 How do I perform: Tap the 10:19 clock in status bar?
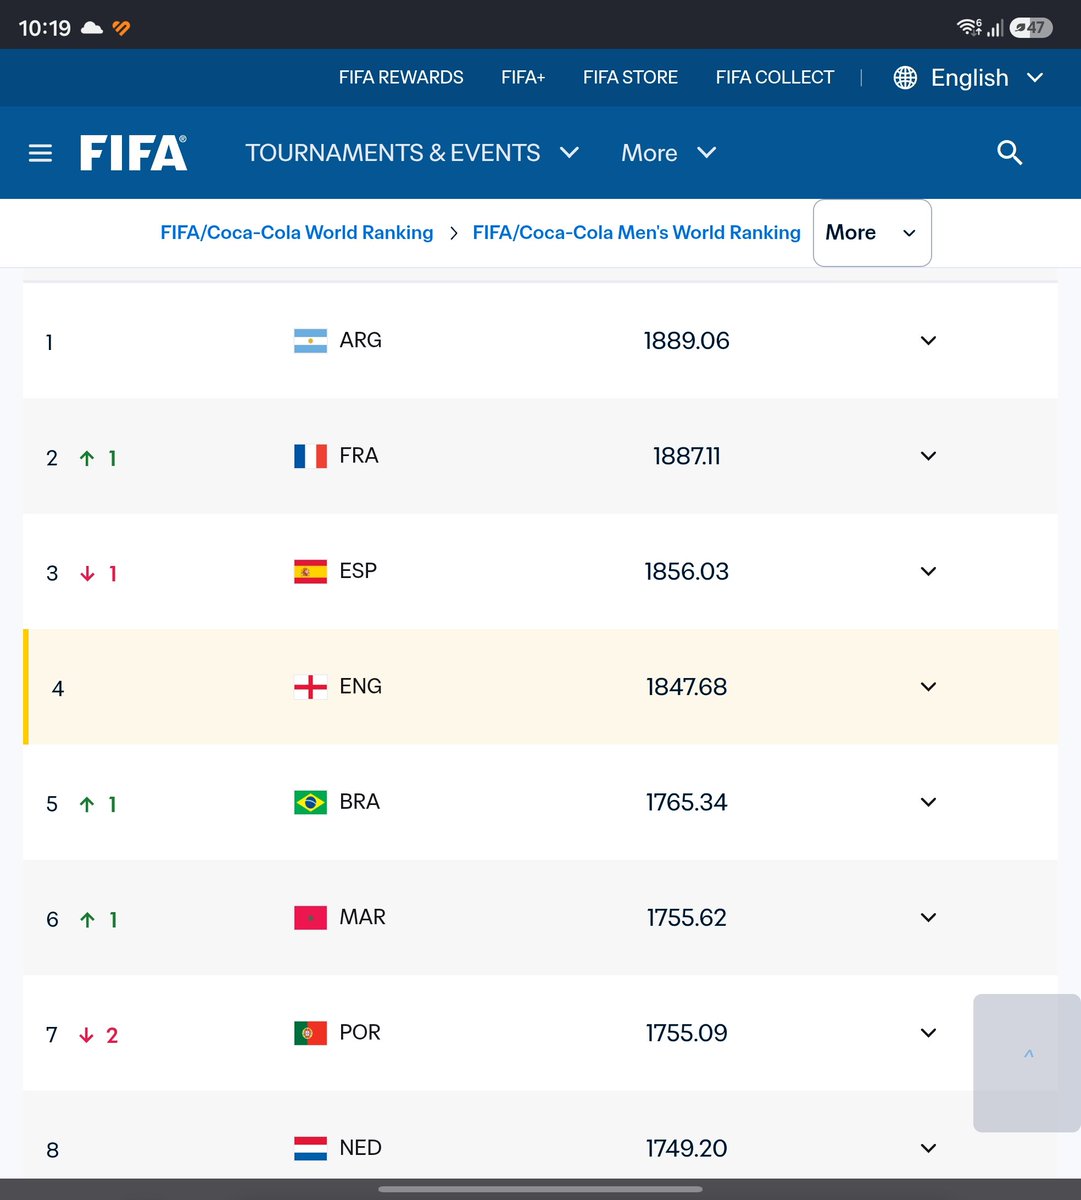[45, 28]
